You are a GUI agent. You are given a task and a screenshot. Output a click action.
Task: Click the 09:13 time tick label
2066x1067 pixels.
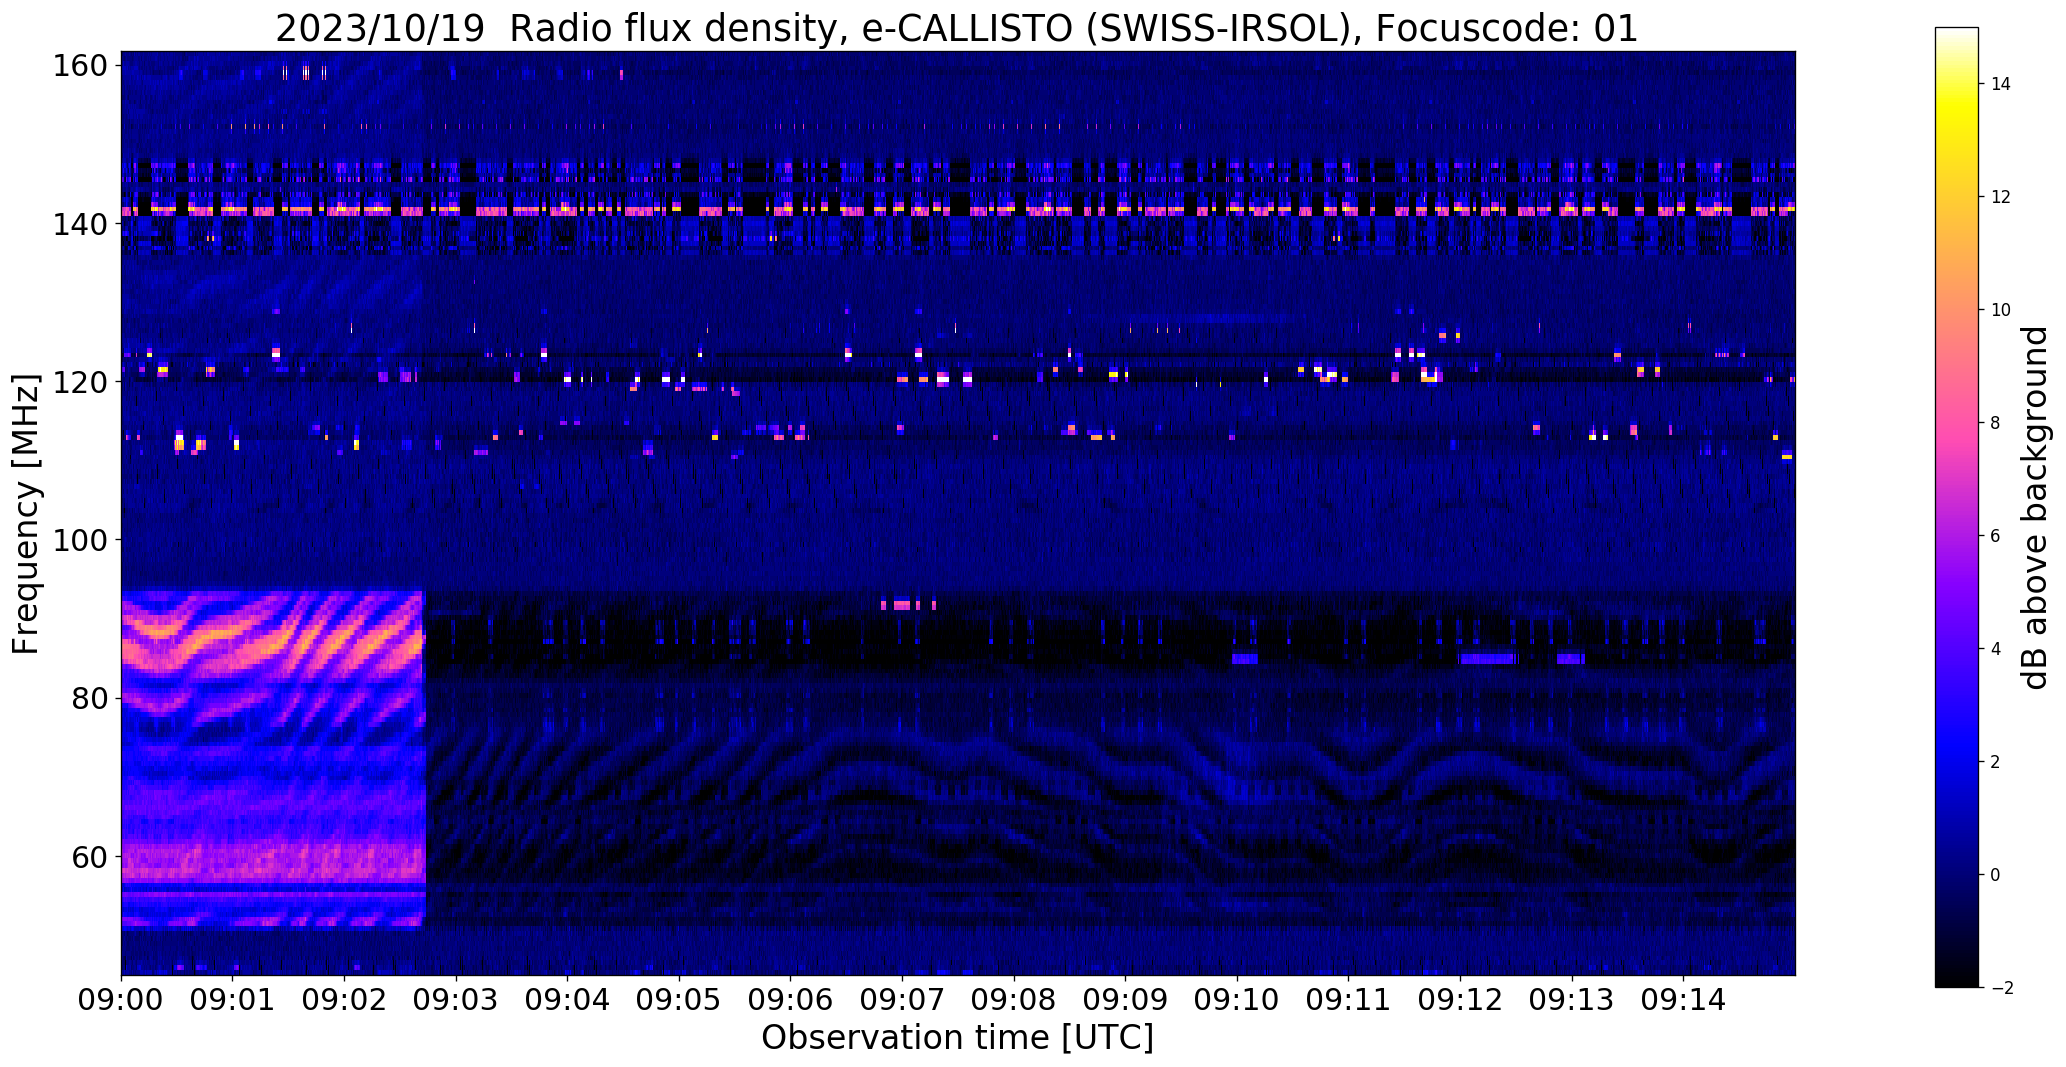tap(1572, 1001)
